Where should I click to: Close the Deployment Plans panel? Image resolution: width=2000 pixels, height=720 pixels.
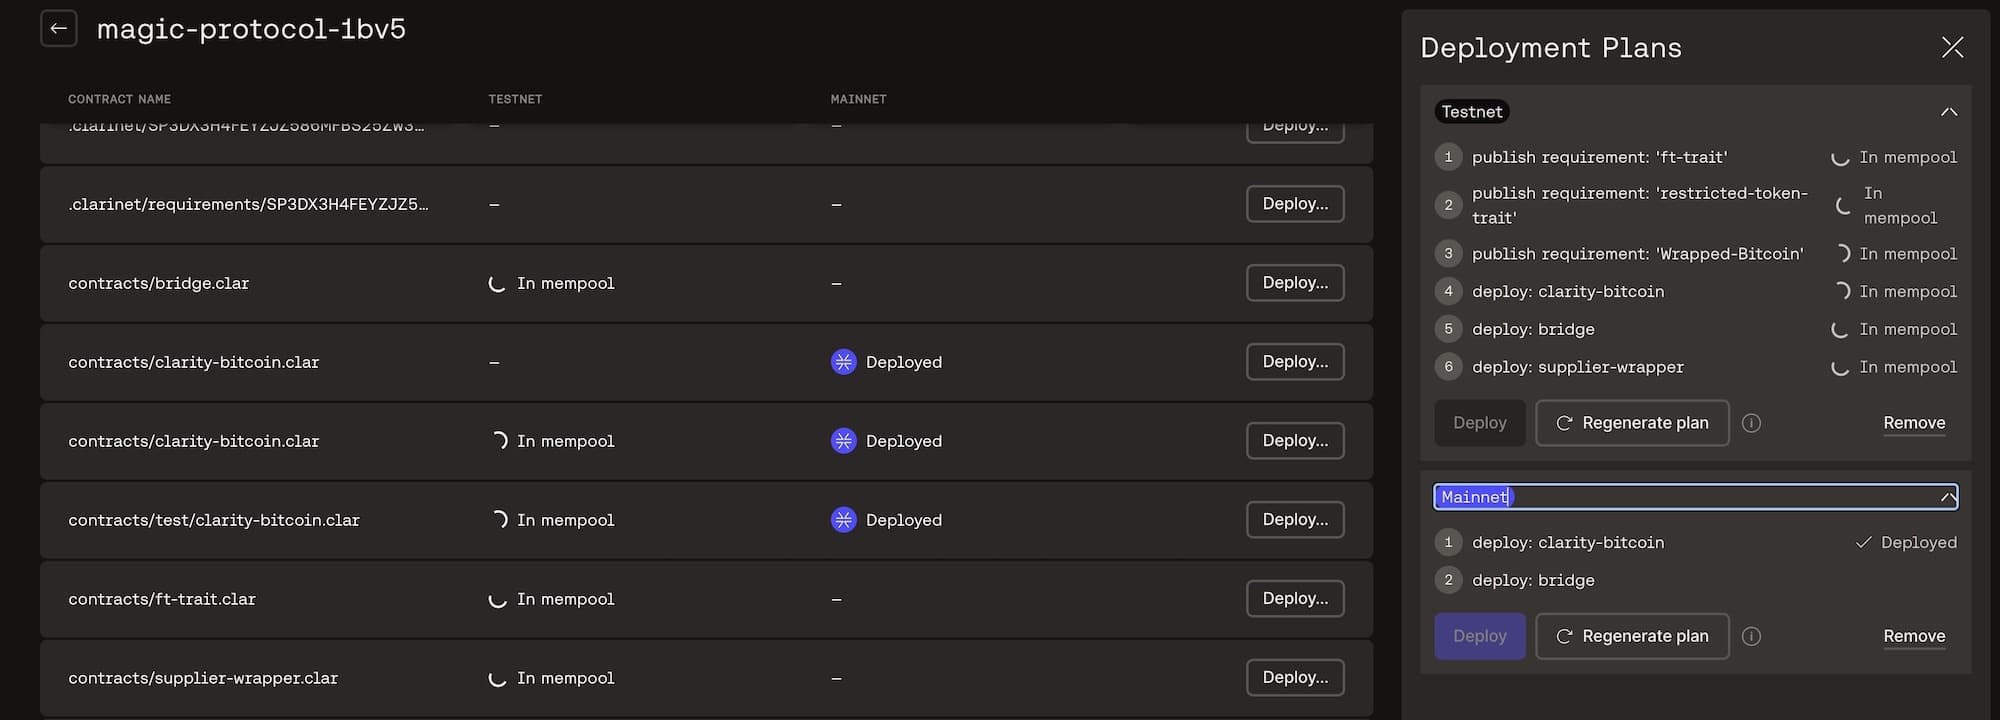(1952, 47)
